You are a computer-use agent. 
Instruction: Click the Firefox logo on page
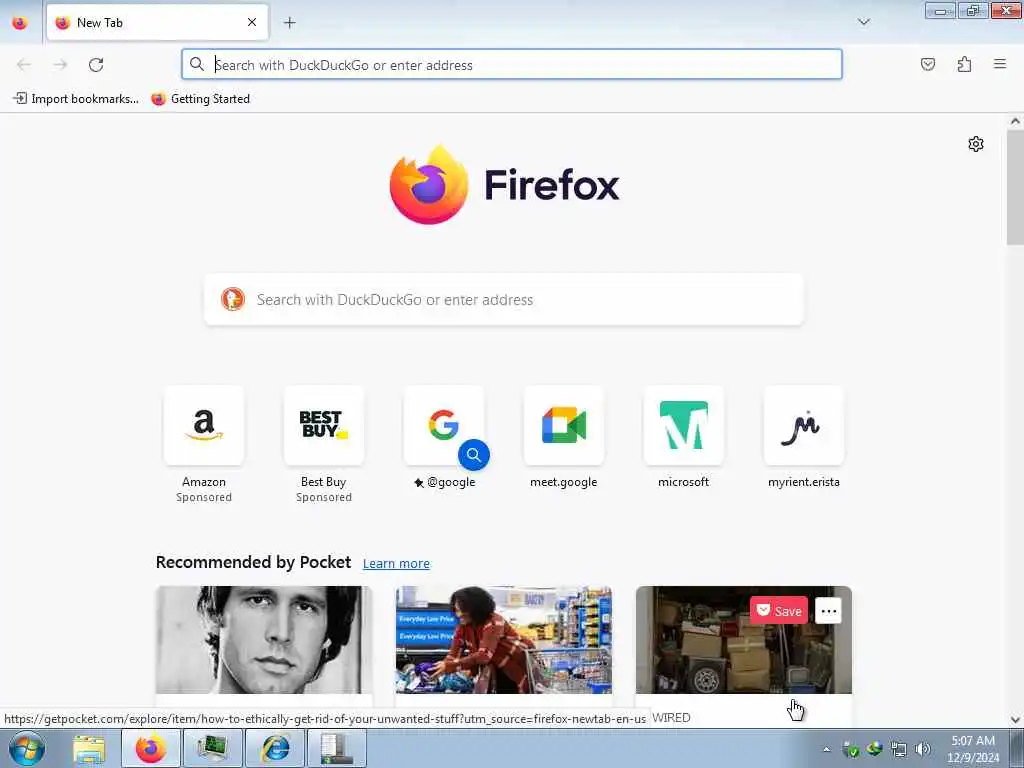504,185
